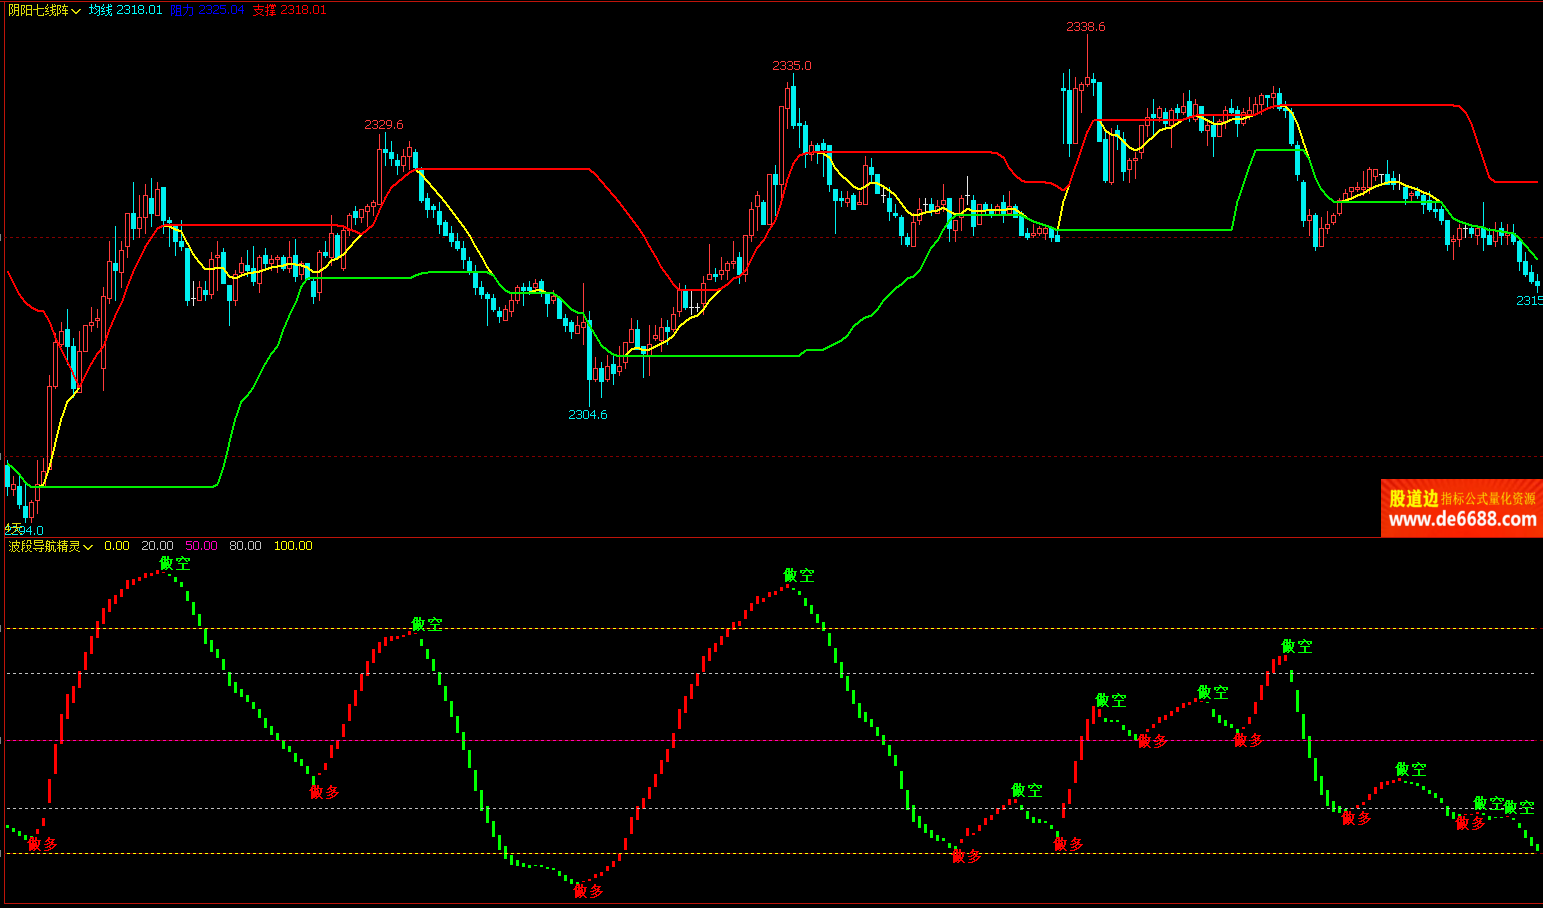
Task: Click the 80.00 level value in oscillator header
Action: pos(245,546)
